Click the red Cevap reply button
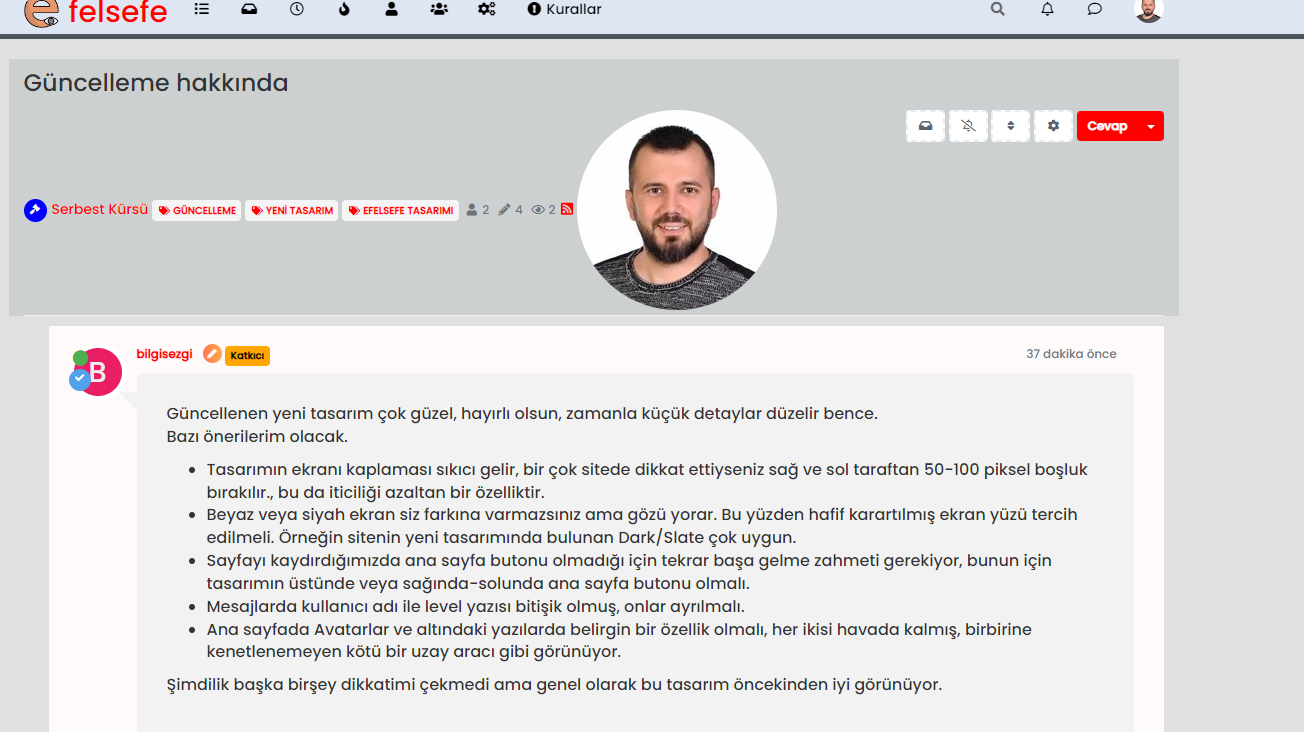 1107,126
